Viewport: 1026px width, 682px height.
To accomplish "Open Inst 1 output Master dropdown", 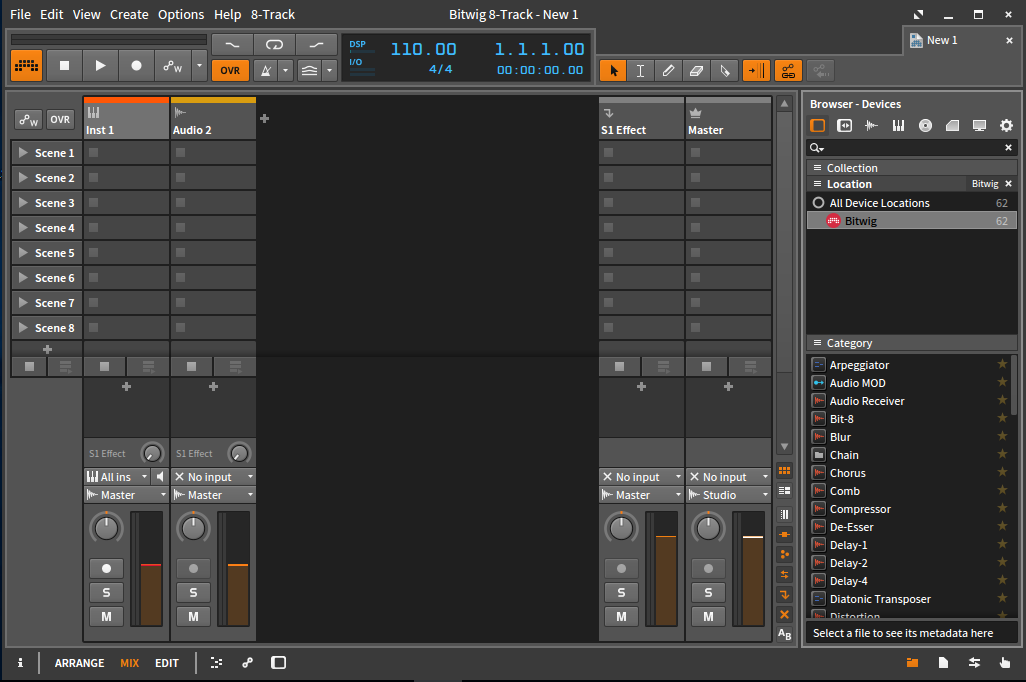I will click(126, 495).
